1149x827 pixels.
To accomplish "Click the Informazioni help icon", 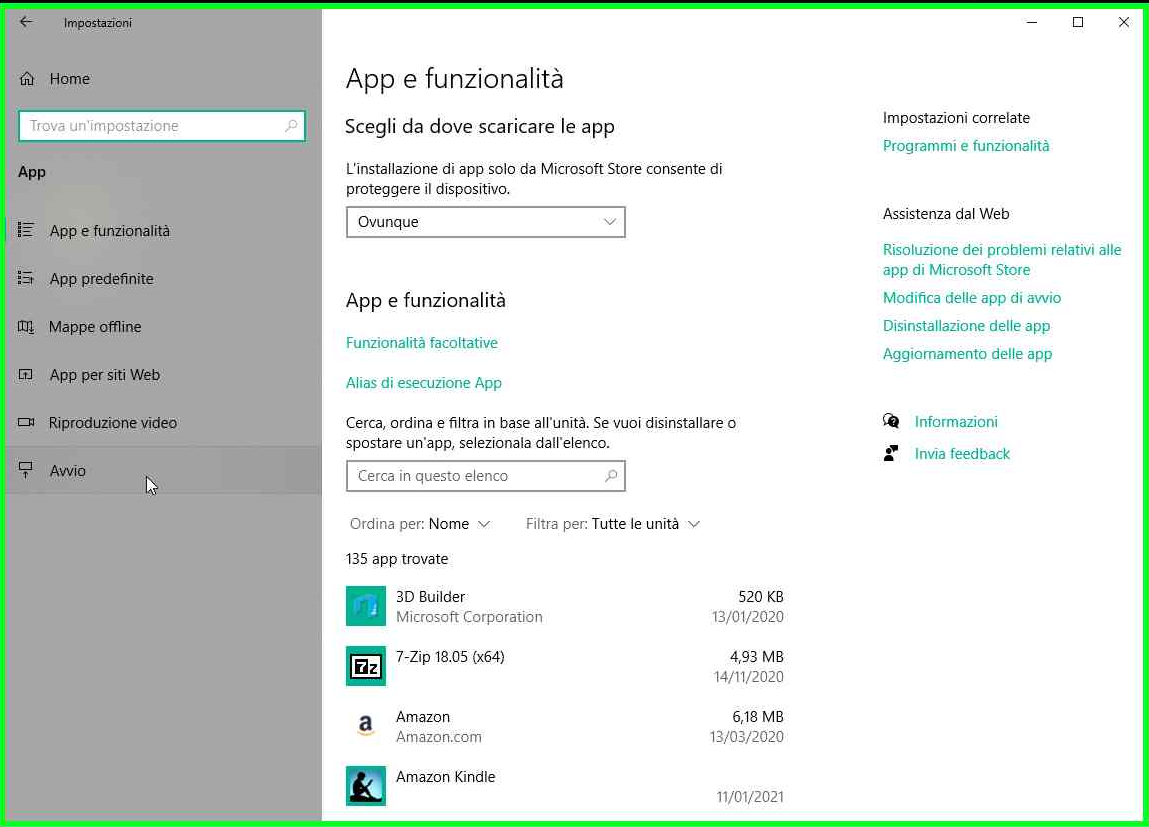I will pyautogui.click(x=891, y=421).
